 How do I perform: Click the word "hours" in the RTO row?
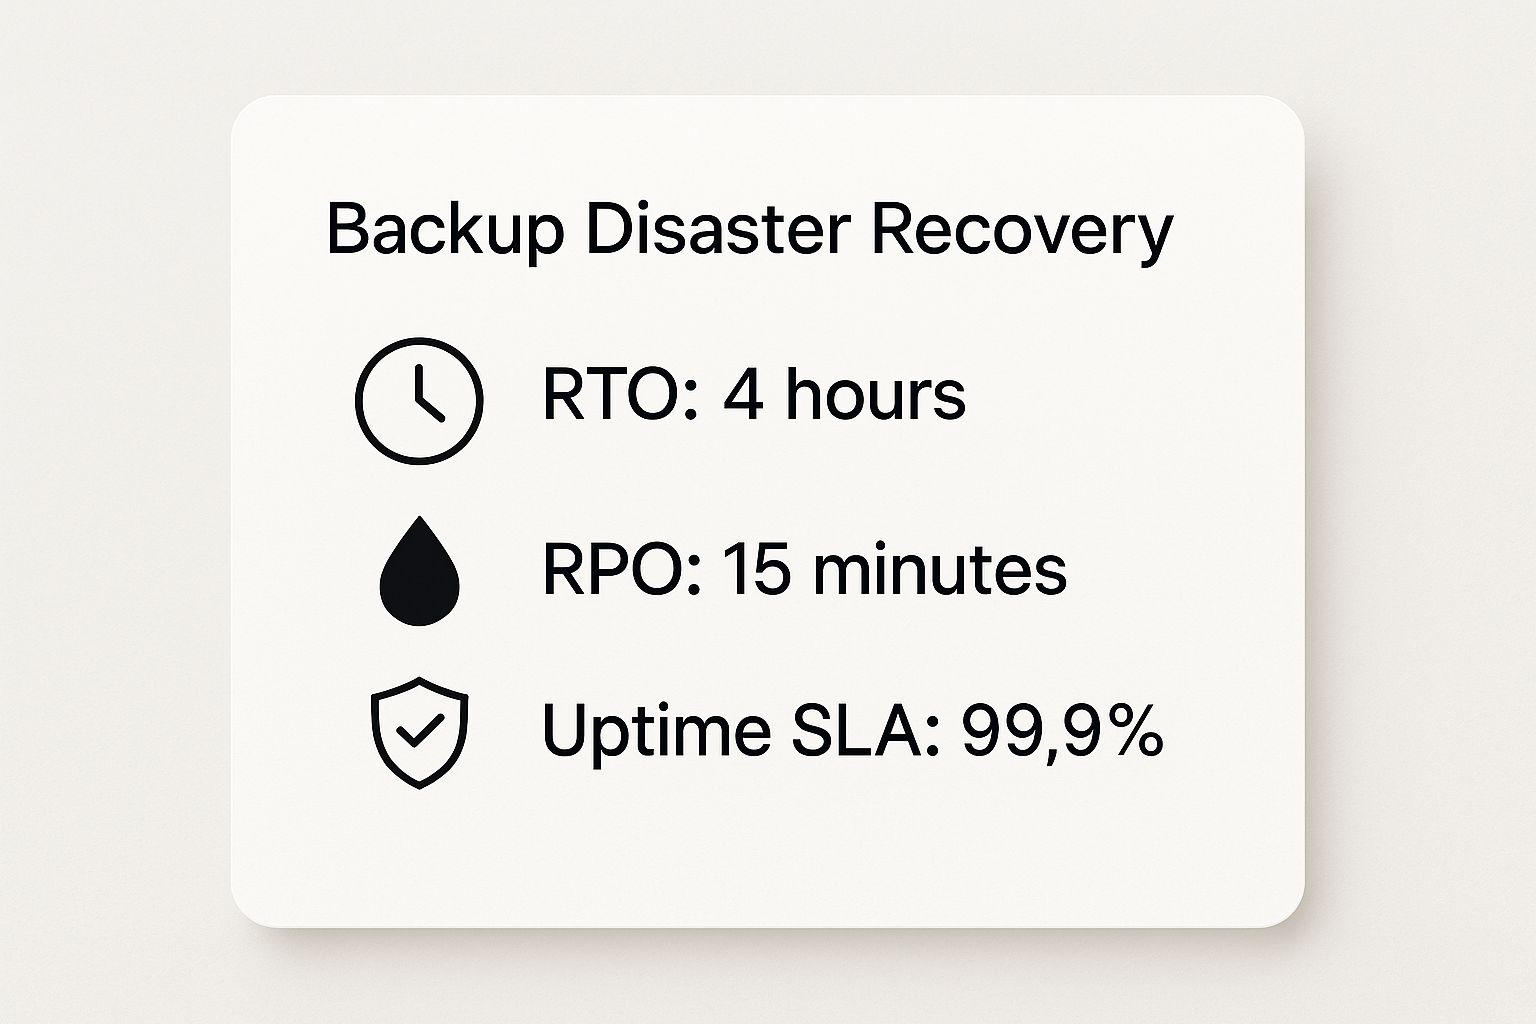pos(875,394)
